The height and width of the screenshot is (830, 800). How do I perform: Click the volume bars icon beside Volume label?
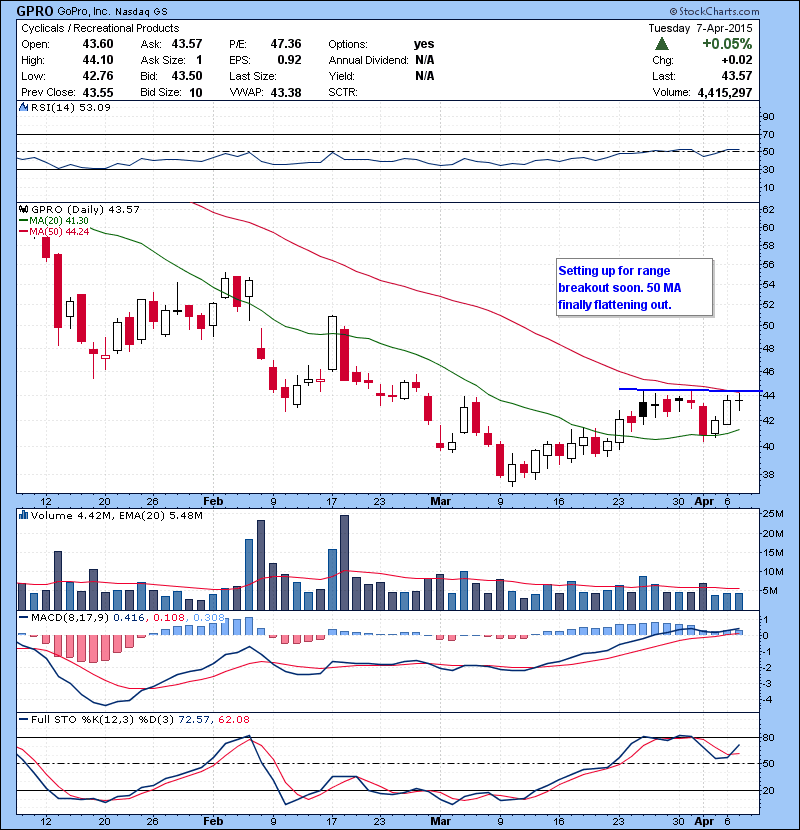23,515
